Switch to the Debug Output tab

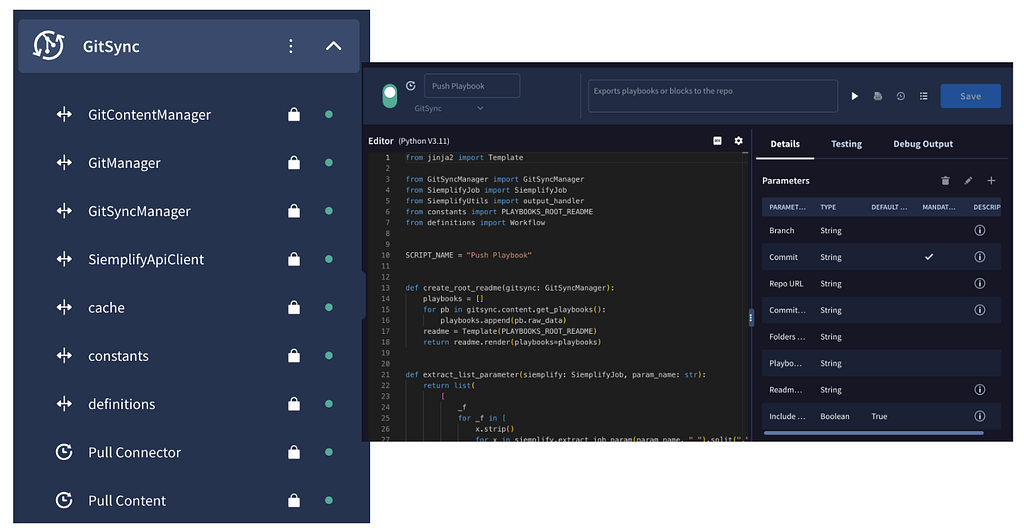tap(923, 144)
